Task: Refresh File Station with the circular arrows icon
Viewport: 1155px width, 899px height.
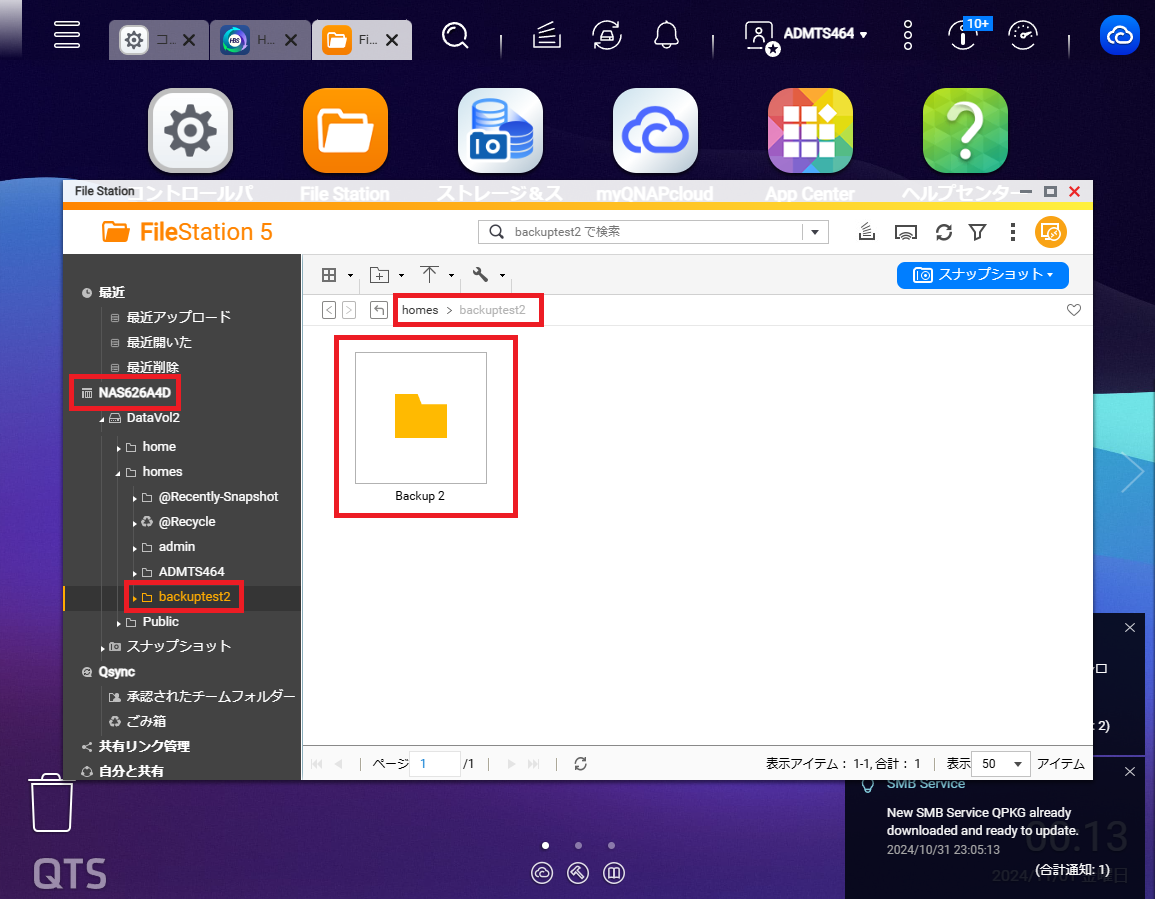Action: [944, 232]
